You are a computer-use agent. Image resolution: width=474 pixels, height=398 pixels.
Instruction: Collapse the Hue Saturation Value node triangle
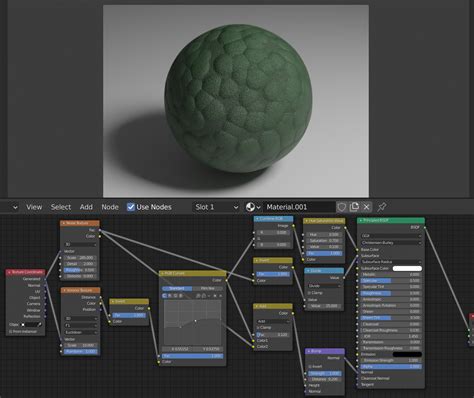click(307, 221)
